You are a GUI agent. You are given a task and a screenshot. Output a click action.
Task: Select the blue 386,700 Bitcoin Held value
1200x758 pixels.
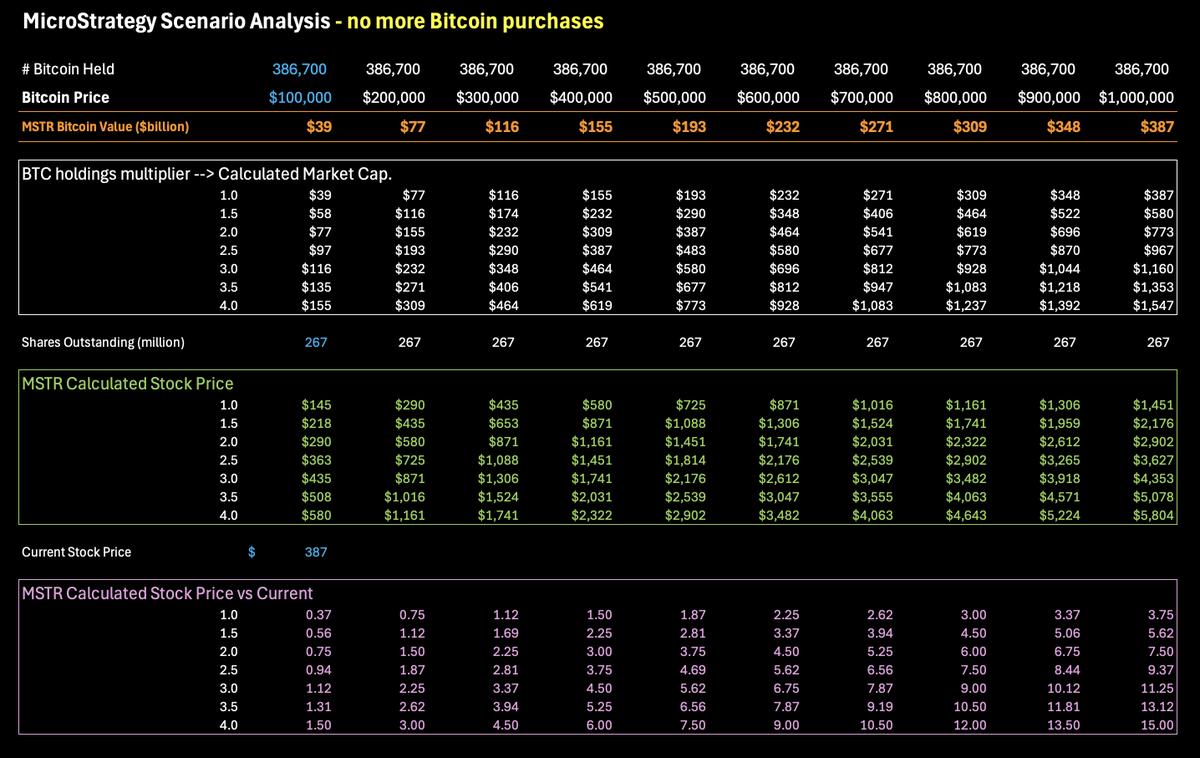[x=299, y=68]
